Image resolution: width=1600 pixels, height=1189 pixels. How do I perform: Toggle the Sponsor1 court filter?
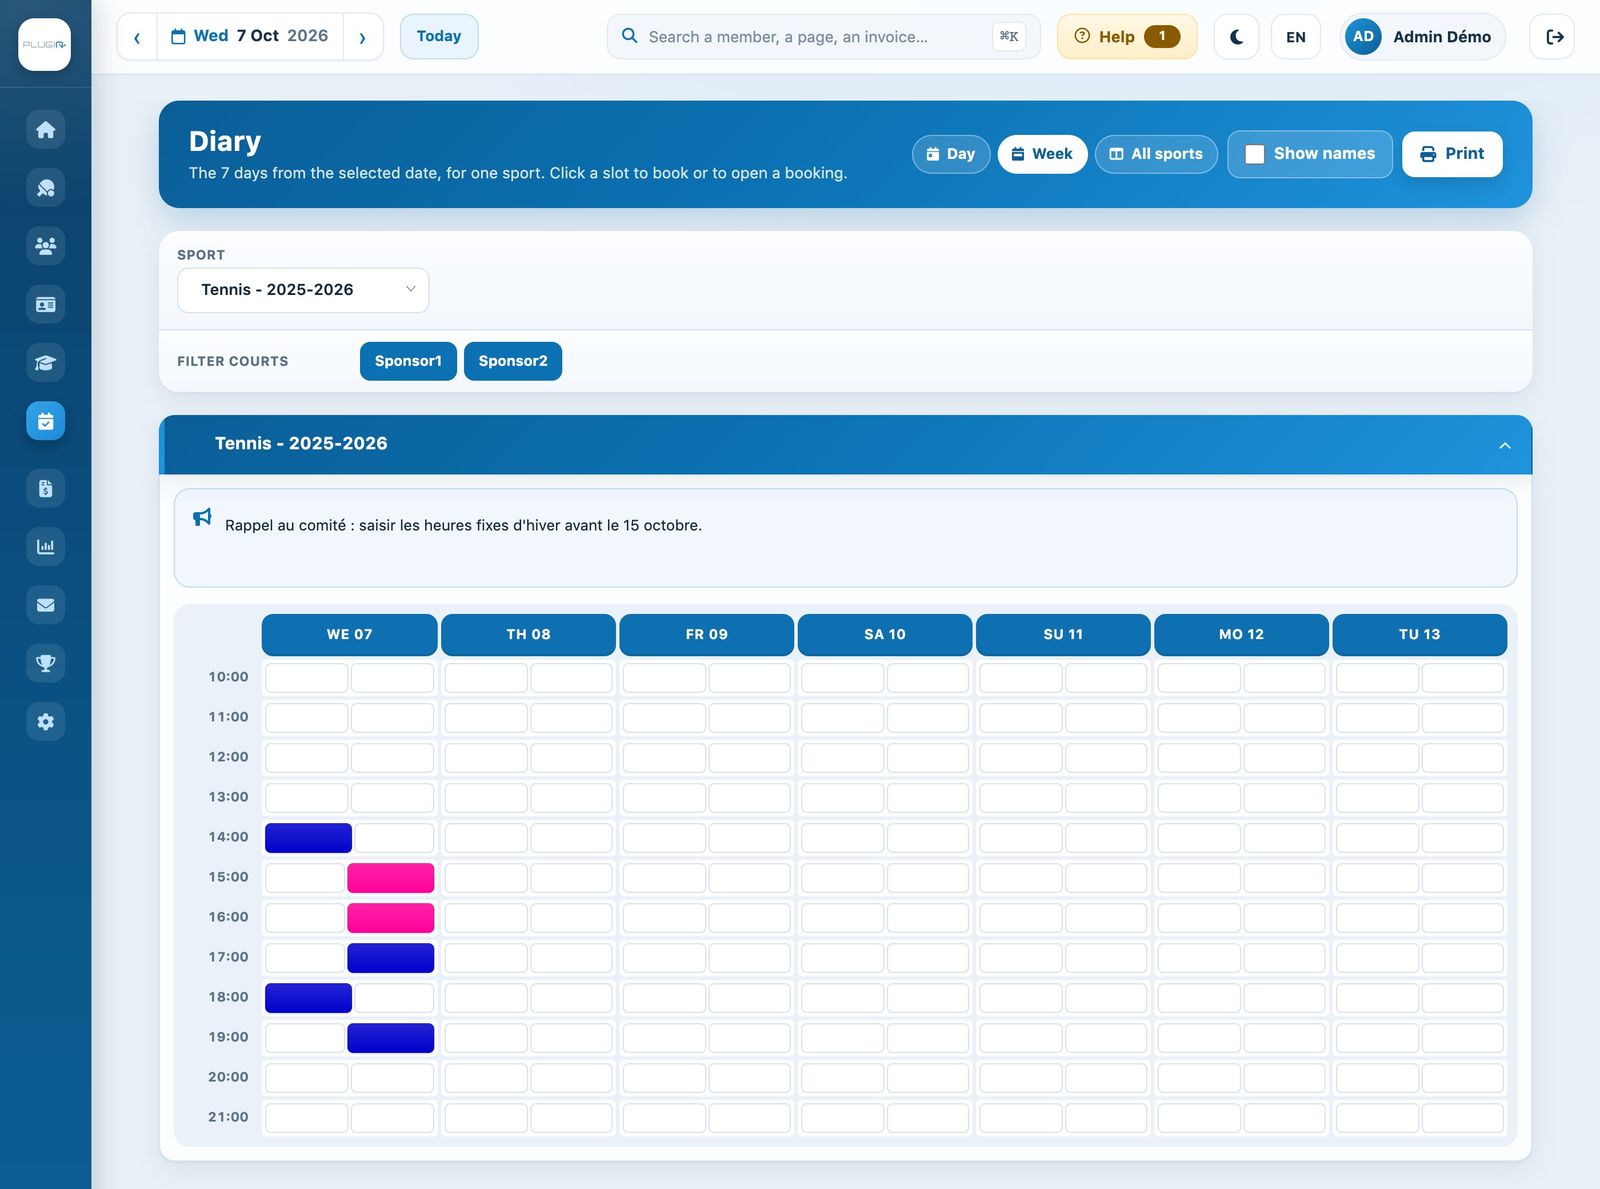pyautogui.click(x=408, y=361)
